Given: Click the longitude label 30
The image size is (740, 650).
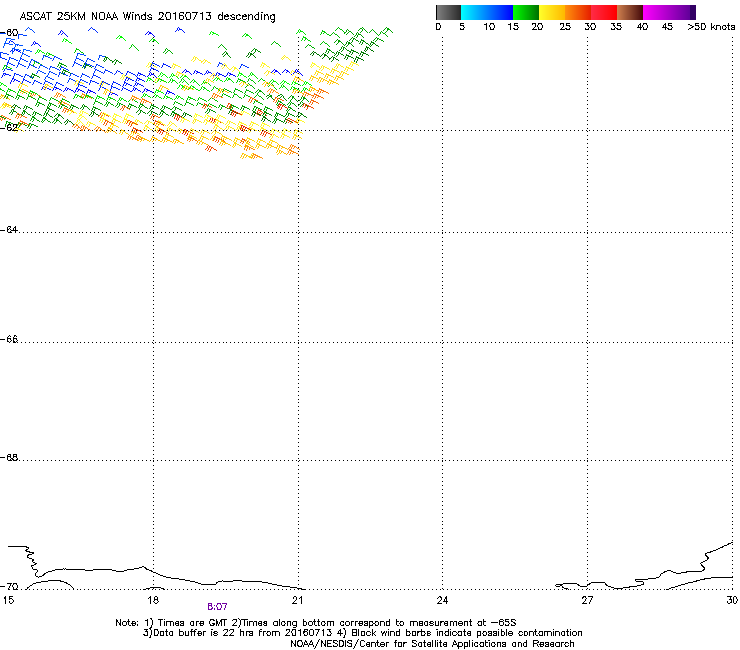Looking at the screenshot, I should tap(732, 600).
